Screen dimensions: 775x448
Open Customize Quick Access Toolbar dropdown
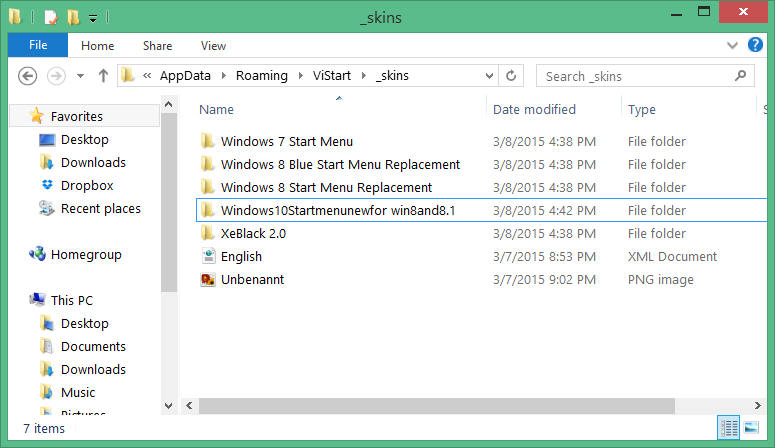(92, 18)
